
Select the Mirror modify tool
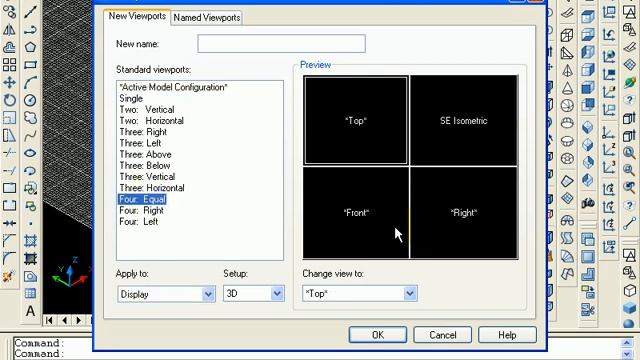9,29
